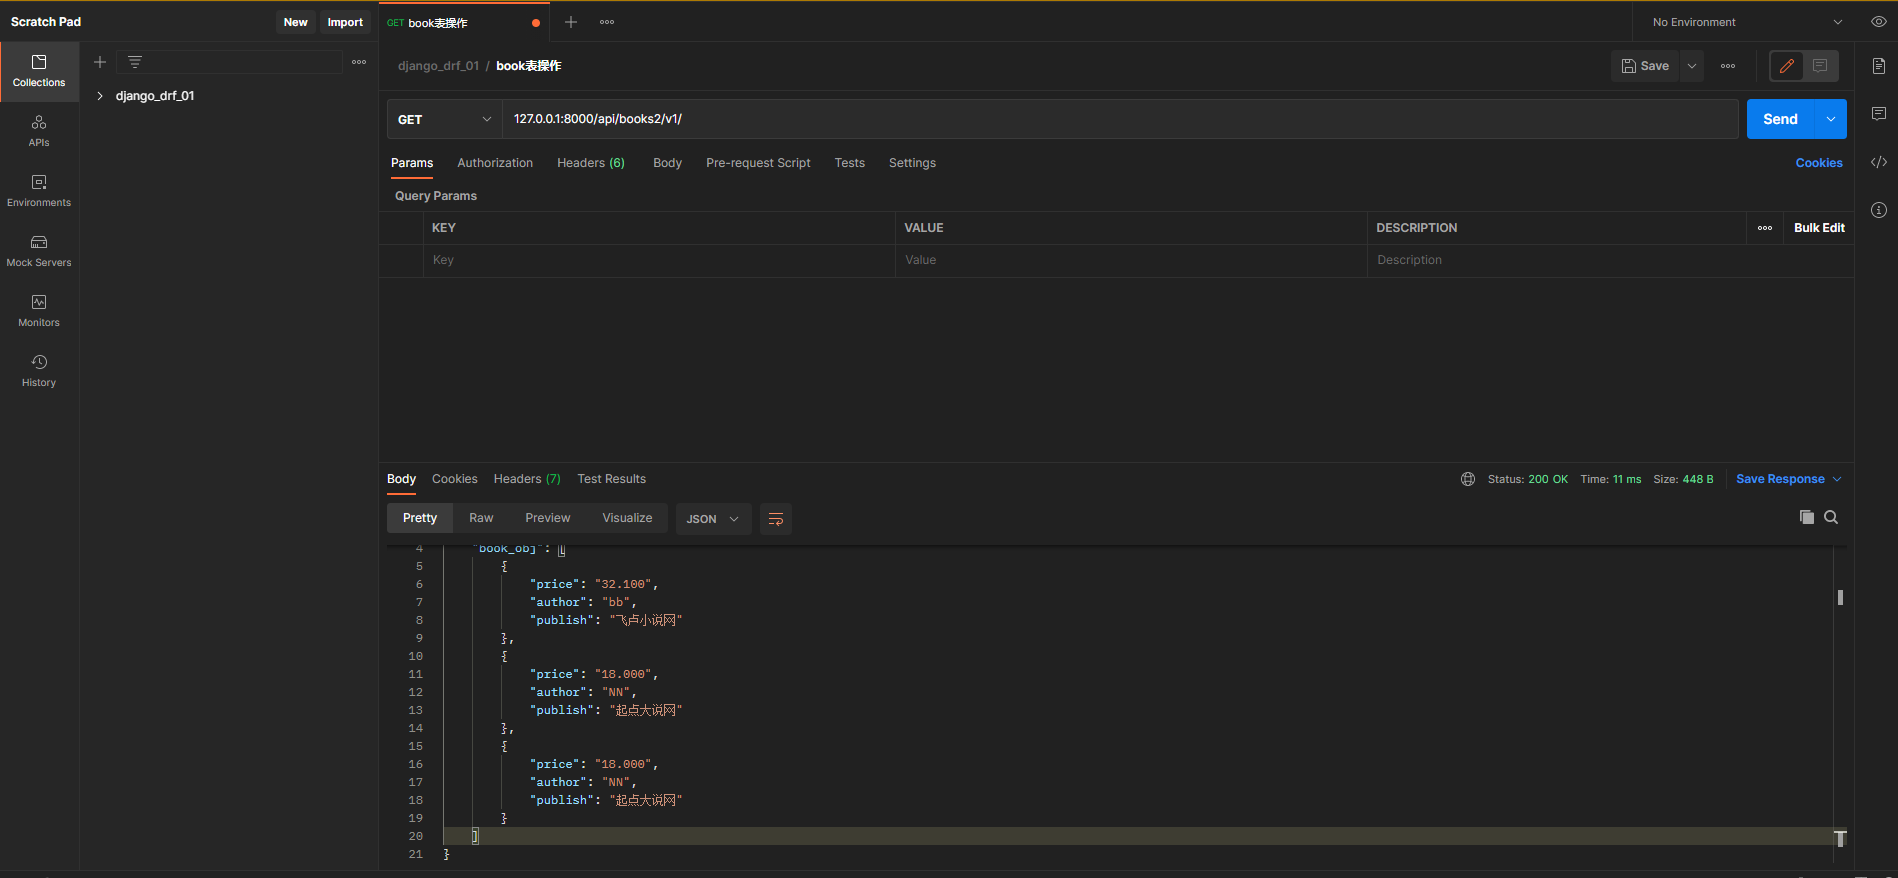
Task: Open documentation panel icon in right sidebar
Action: (x=1879, y=66)
